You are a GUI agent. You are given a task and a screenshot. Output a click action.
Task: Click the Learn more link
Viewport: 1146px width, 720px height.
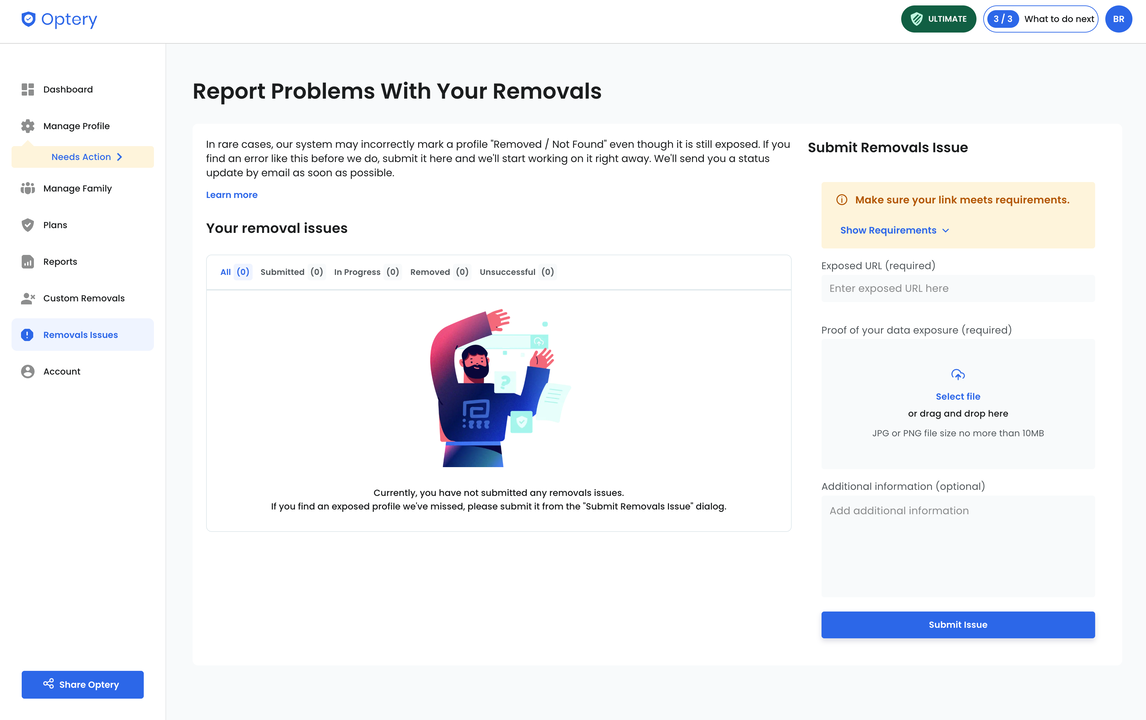point(231,194)
